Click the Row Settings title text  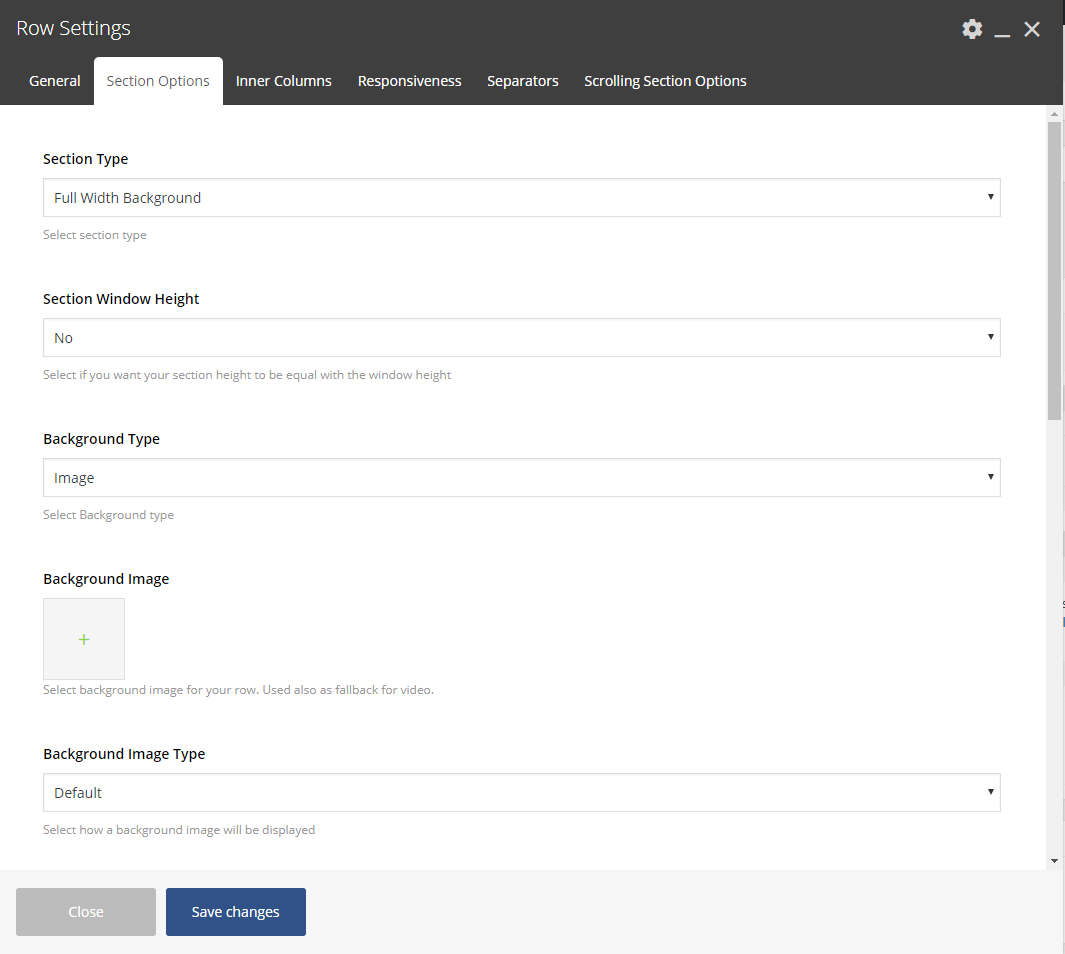pos(73,29)
